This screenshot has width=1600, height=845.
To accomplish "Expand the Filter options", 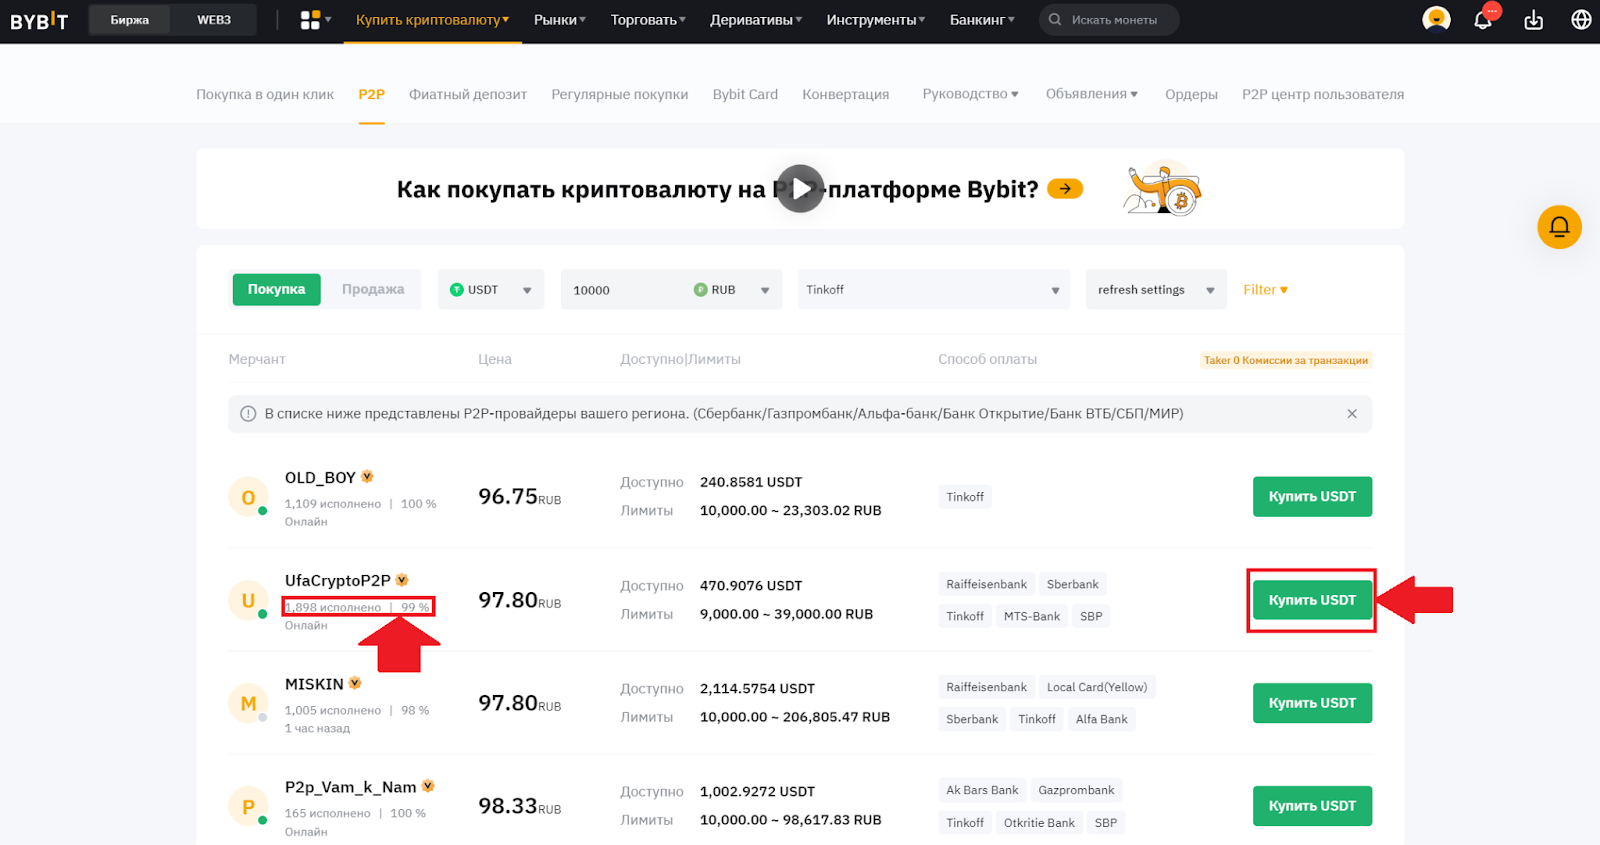I will click(x=1265, y=289).
